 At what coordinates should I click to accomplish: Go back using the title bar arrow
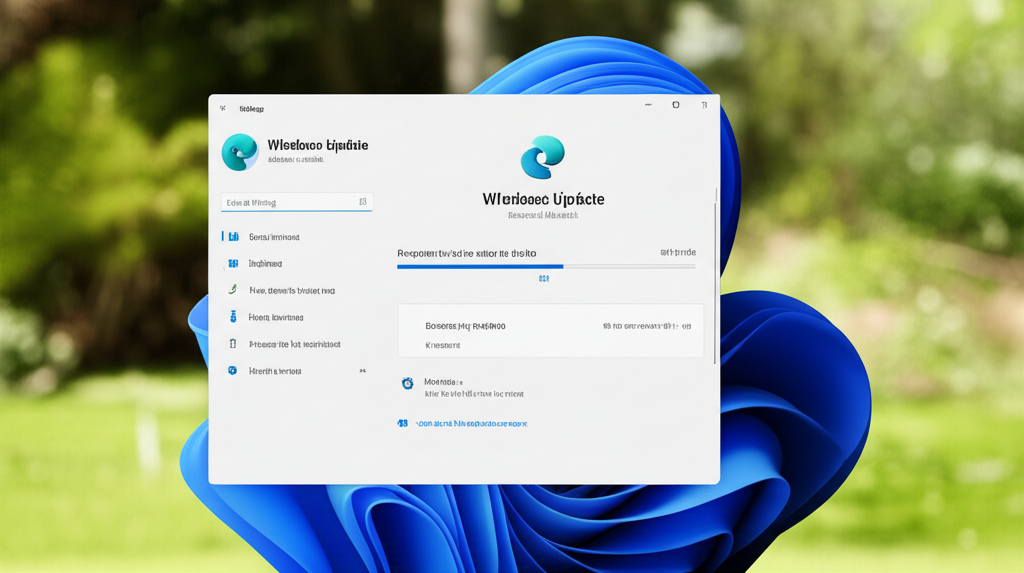pyautogui.click(x=222, y=107)
